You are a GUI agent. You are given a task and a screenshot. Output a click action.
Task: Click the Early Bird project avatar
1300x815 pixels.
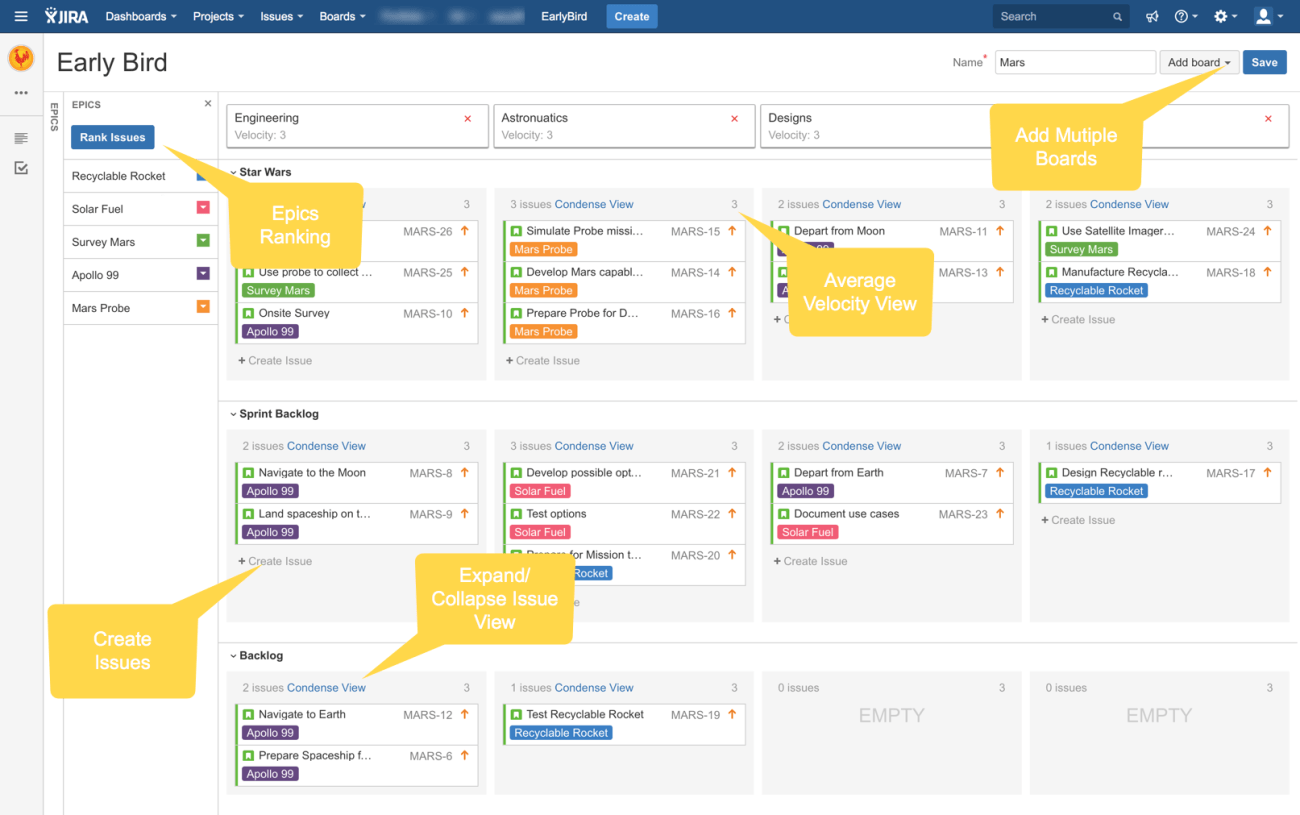(21, 59)
